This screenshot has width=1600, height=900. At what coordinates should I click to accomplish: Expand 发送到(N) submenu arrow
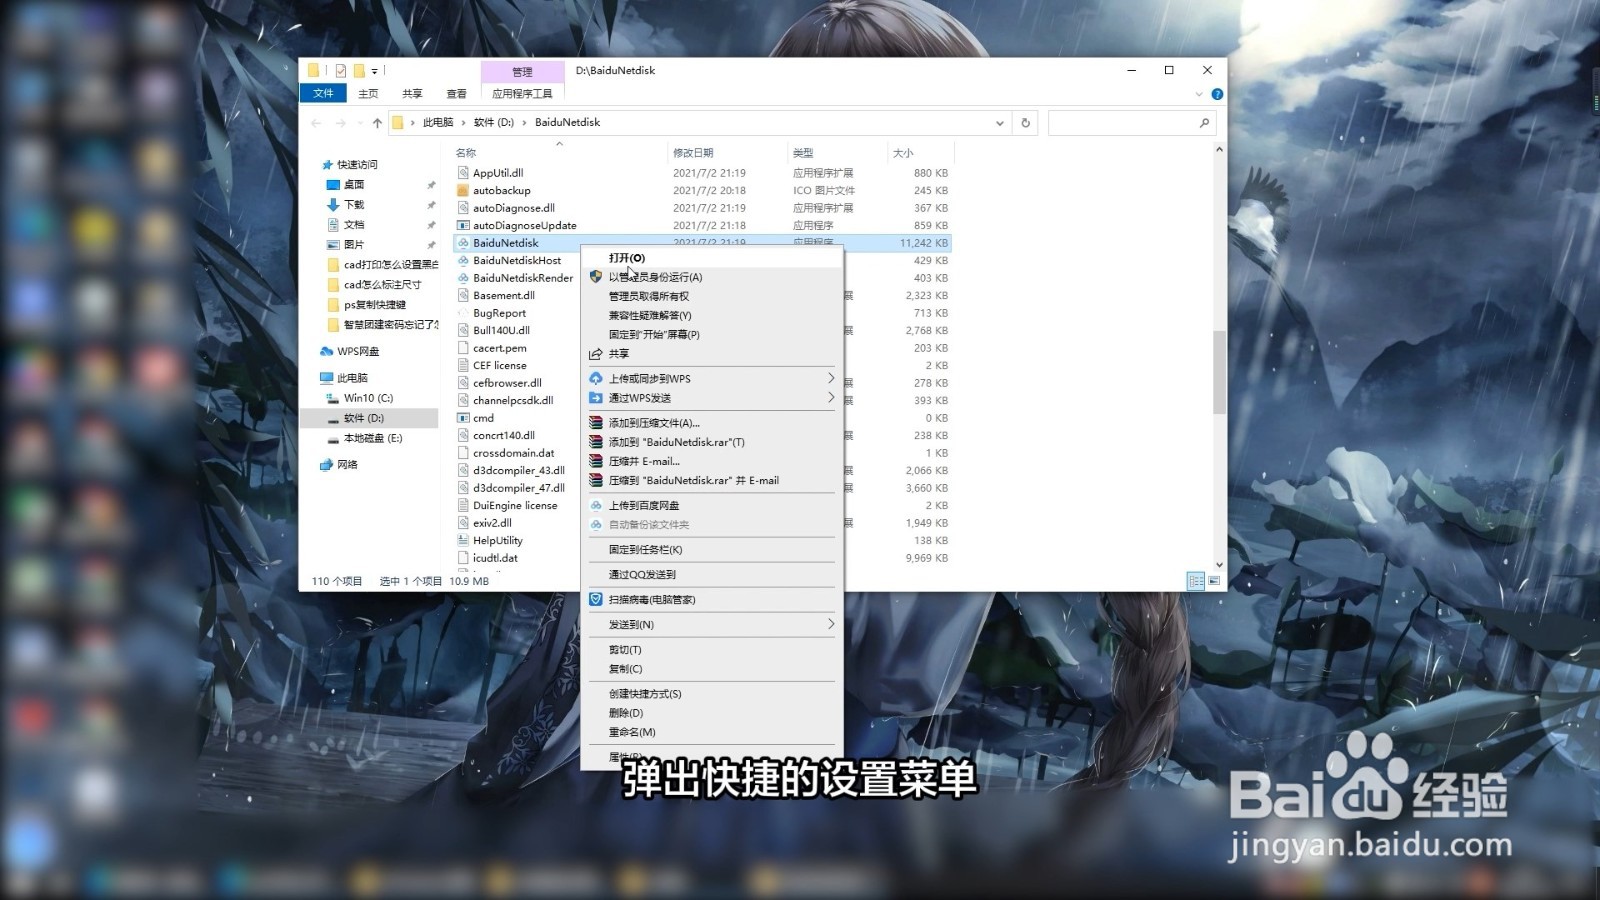pyautogui.click(x=831, y=624)
